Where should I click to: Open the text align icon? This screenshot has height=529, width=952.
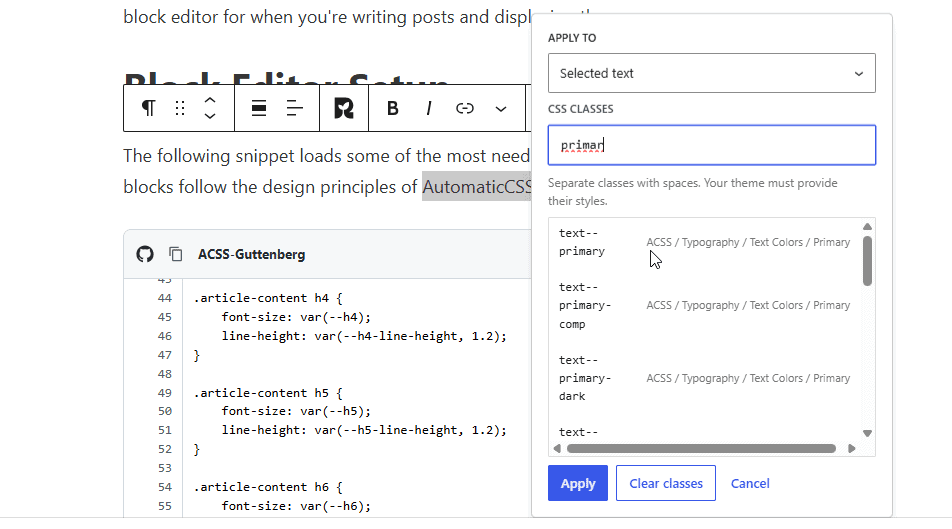(294, 108)
